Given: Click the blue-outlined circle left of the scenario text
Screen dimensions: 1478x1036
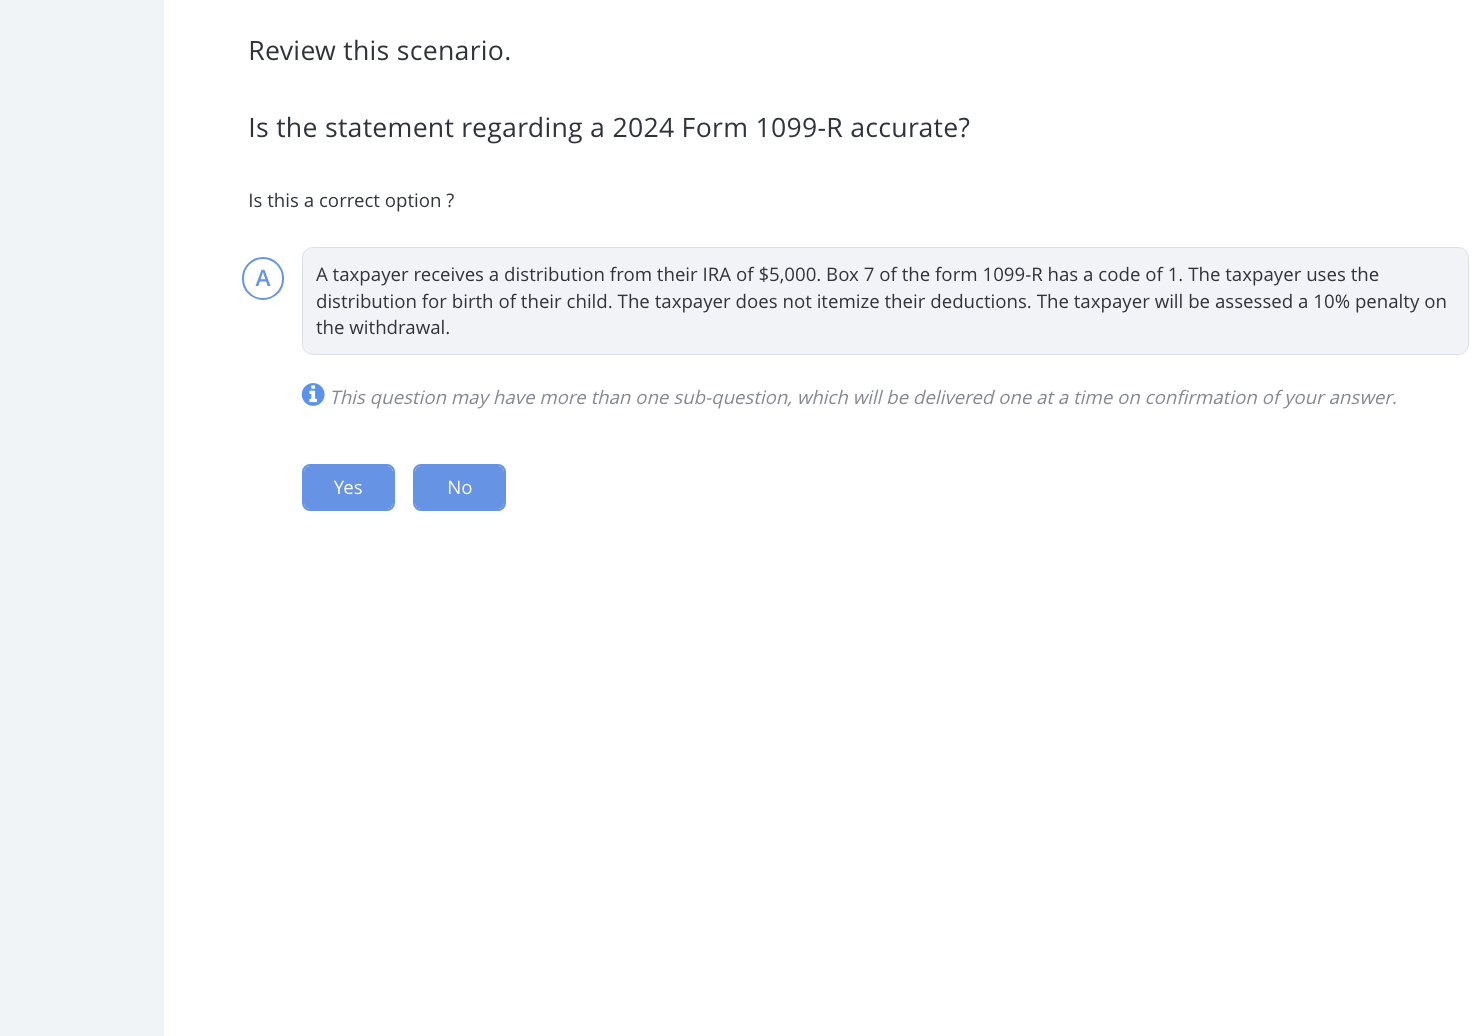Looking at the screenshot, I should tap(263, 278).
